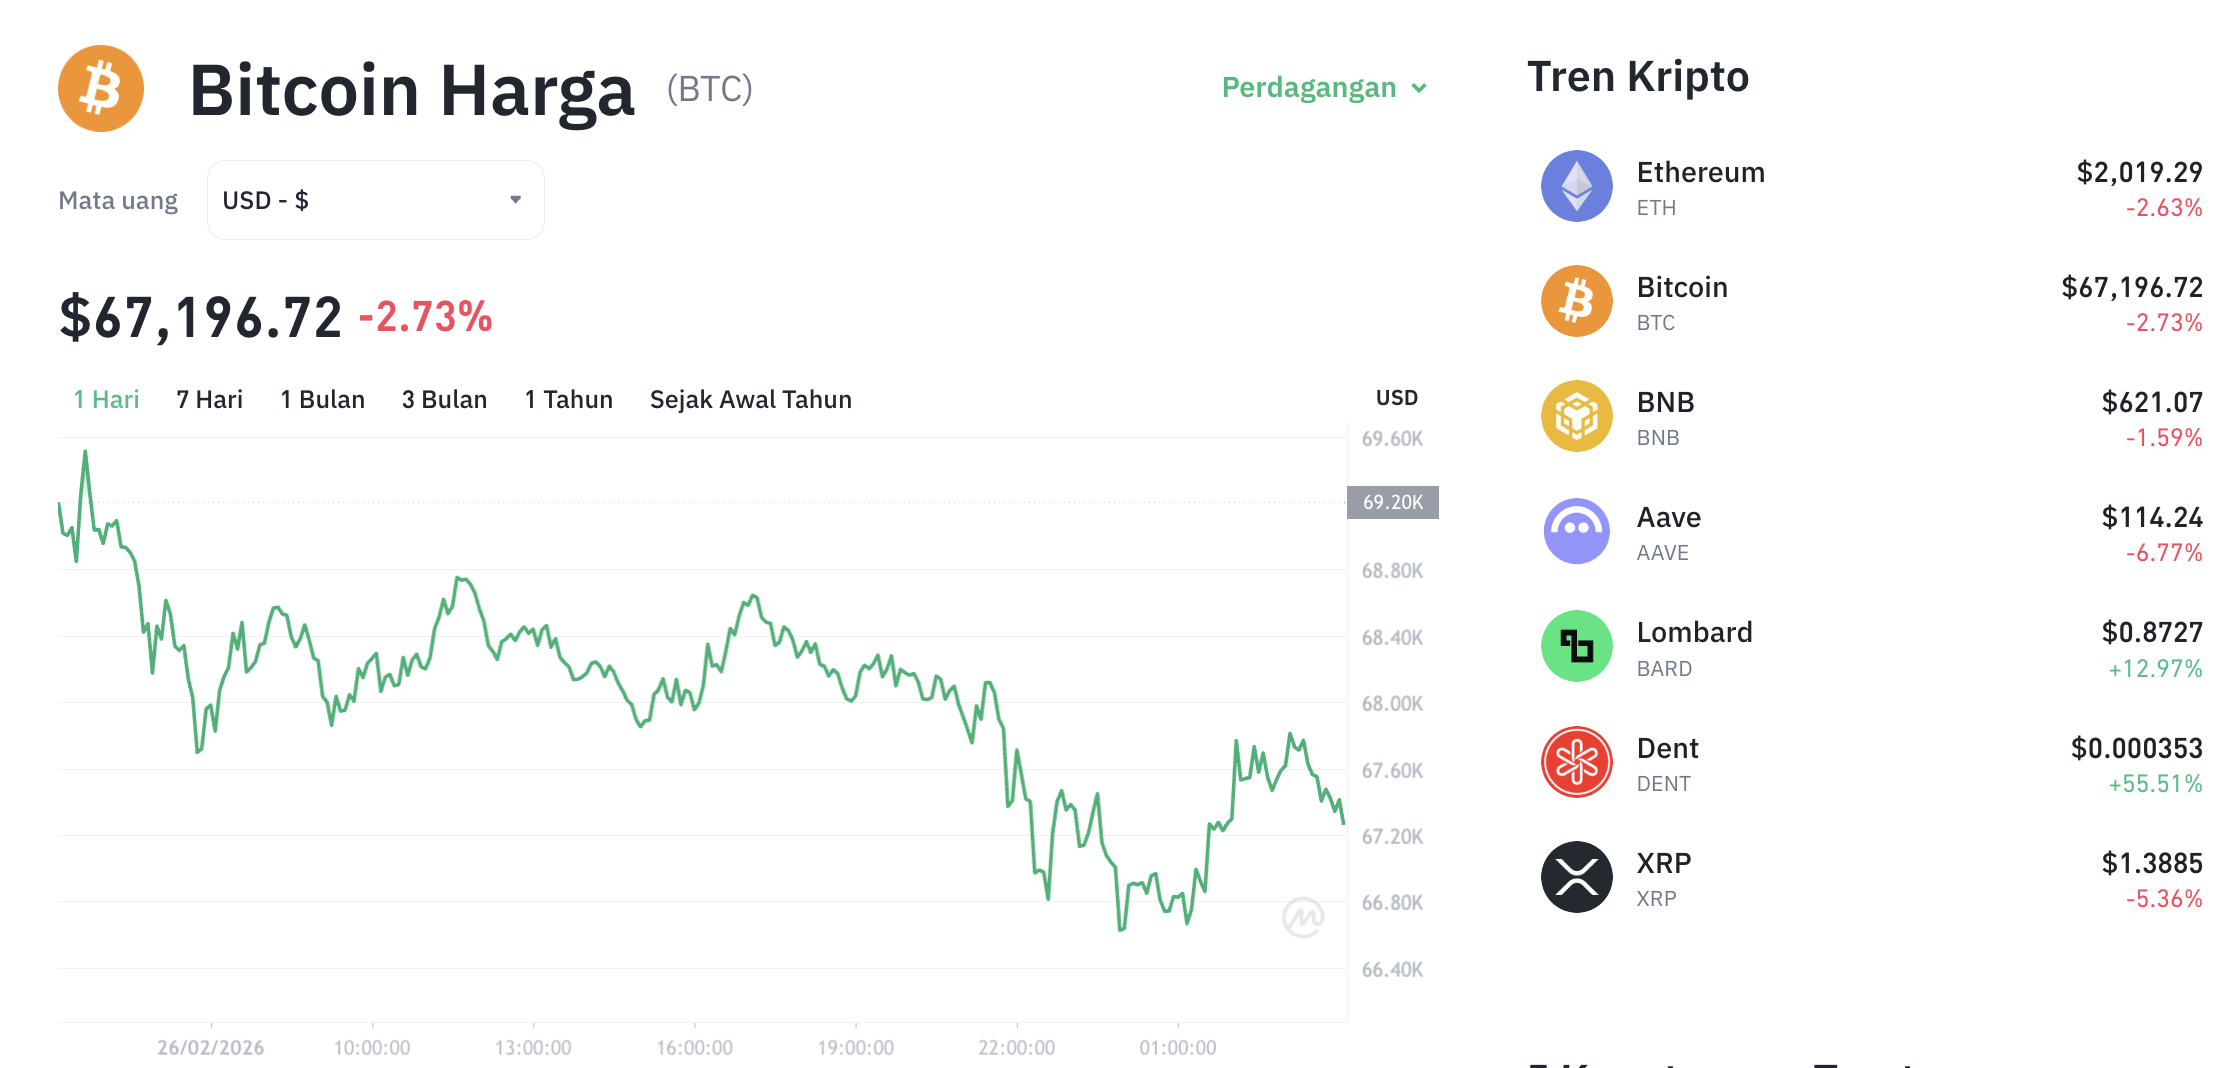2226x1068 pixels.
Task: Open the Ethereum entry in trending list
Action: click(1700, 186)
